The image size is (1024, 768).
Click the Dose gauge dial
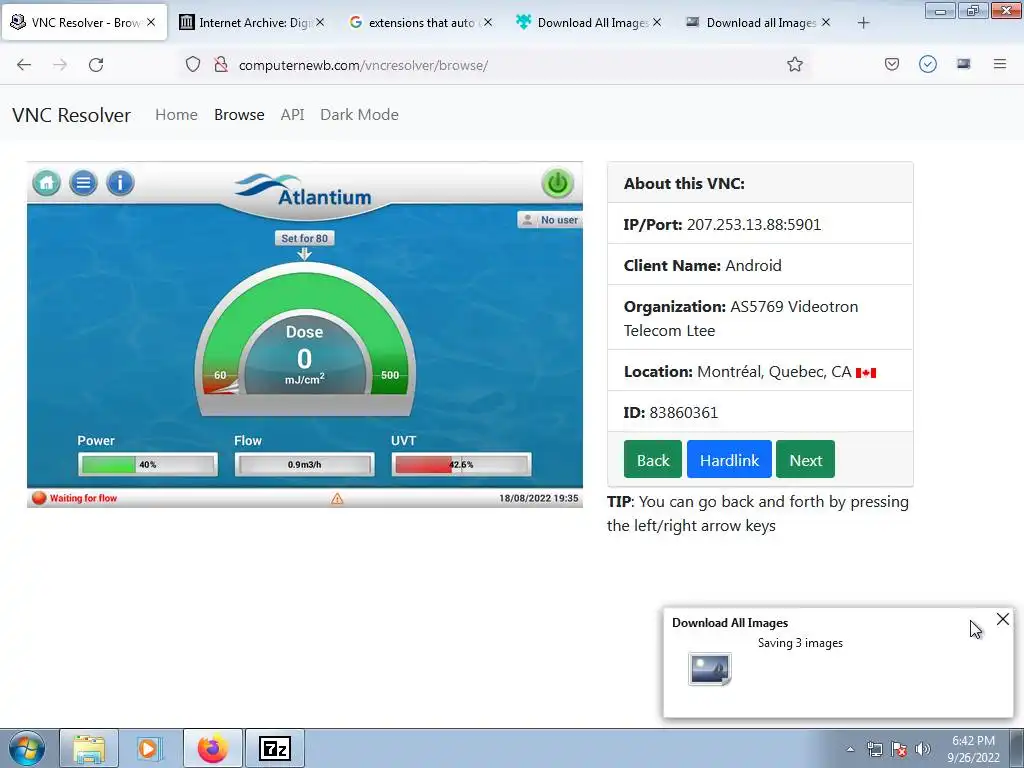[304, 340]
